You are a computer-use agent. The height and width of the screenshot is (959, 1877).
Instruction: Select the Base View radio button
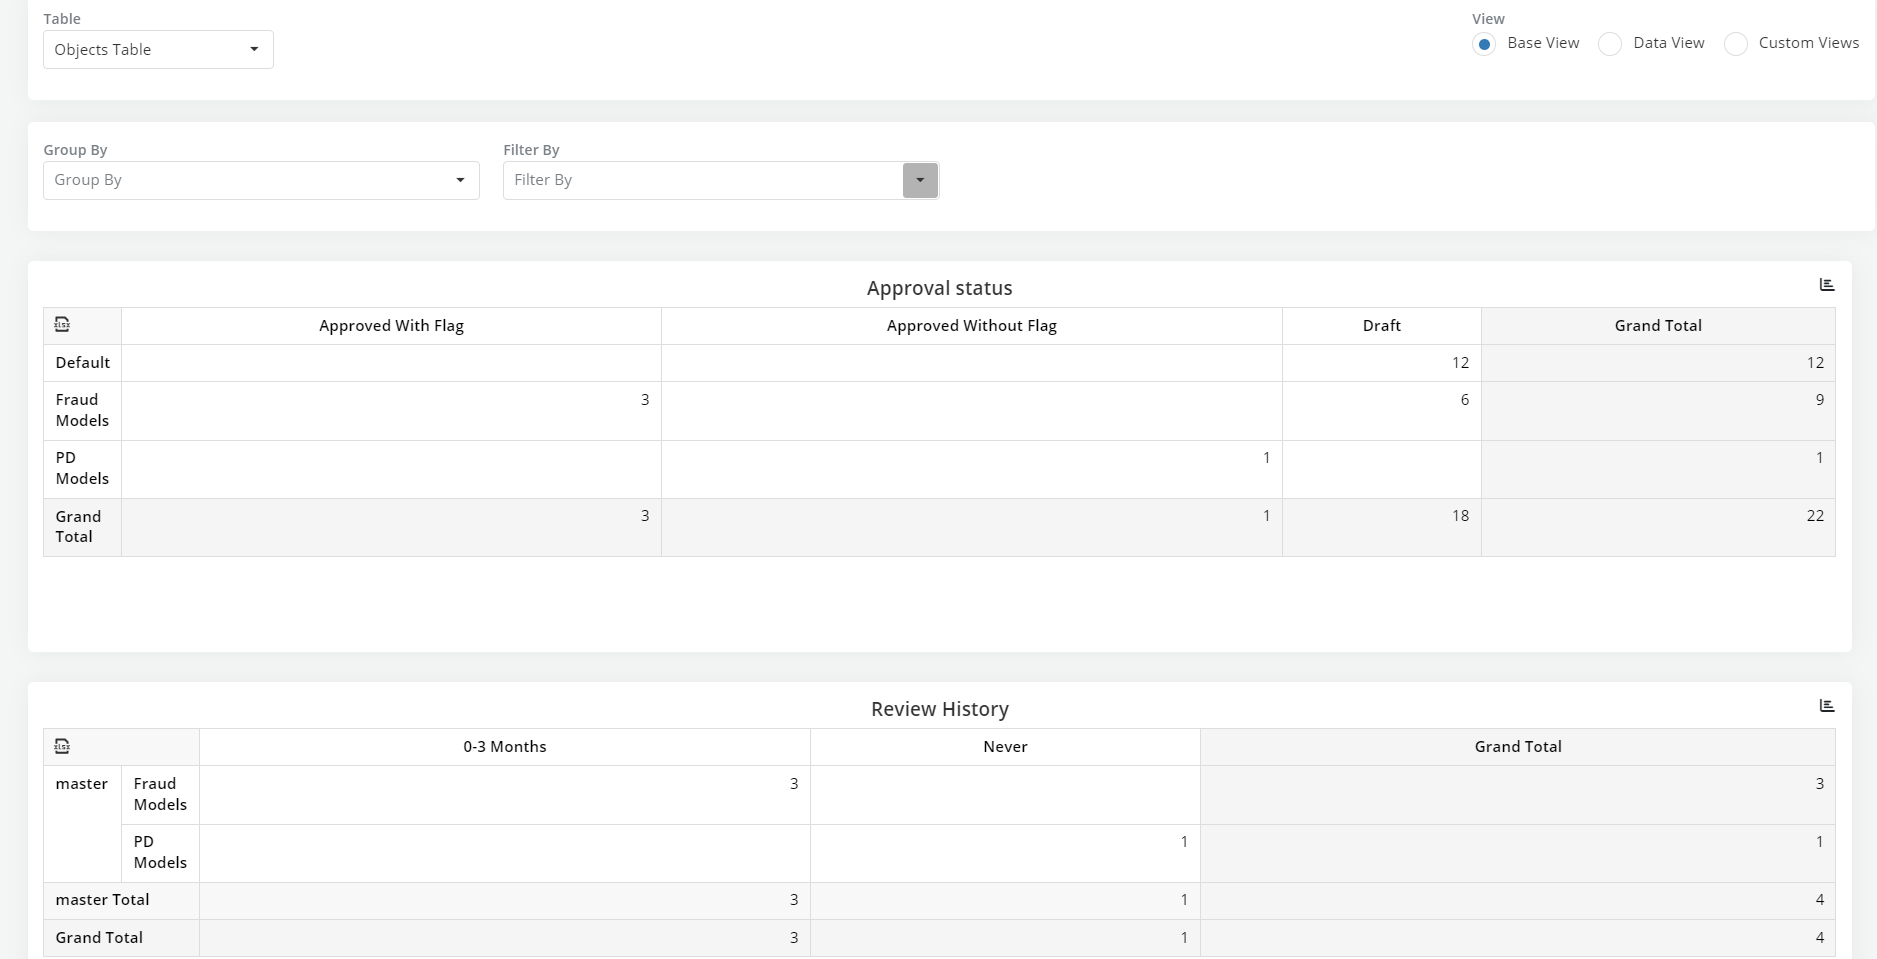point(1484,44)
